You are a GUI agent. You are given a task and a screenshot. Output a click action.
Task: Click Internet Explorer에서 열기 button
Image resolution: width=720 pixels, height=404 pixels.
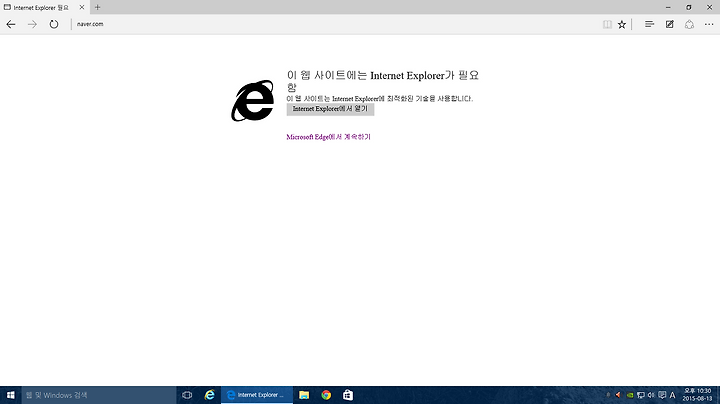tap(330, 109)
